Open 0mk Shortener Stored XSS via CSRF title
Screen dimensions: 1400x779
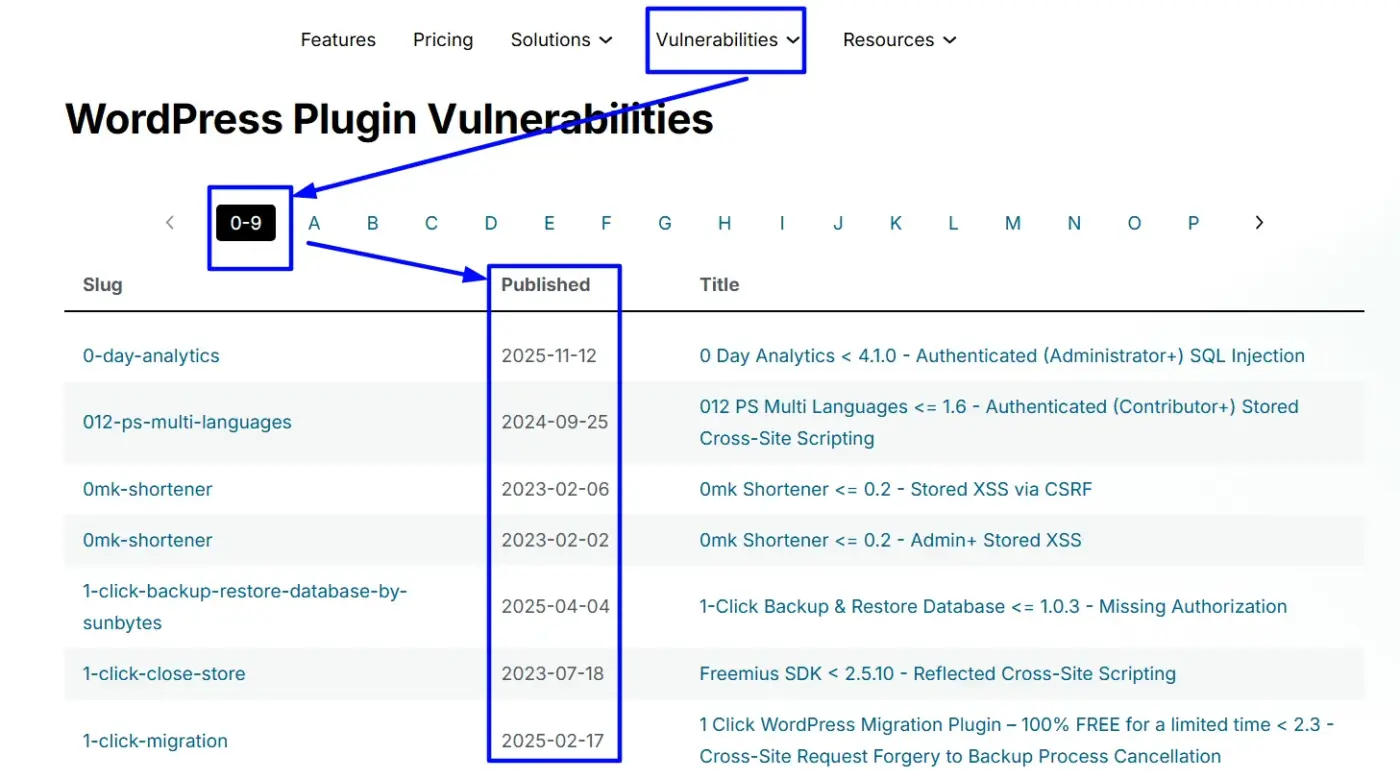coord(896,489)
